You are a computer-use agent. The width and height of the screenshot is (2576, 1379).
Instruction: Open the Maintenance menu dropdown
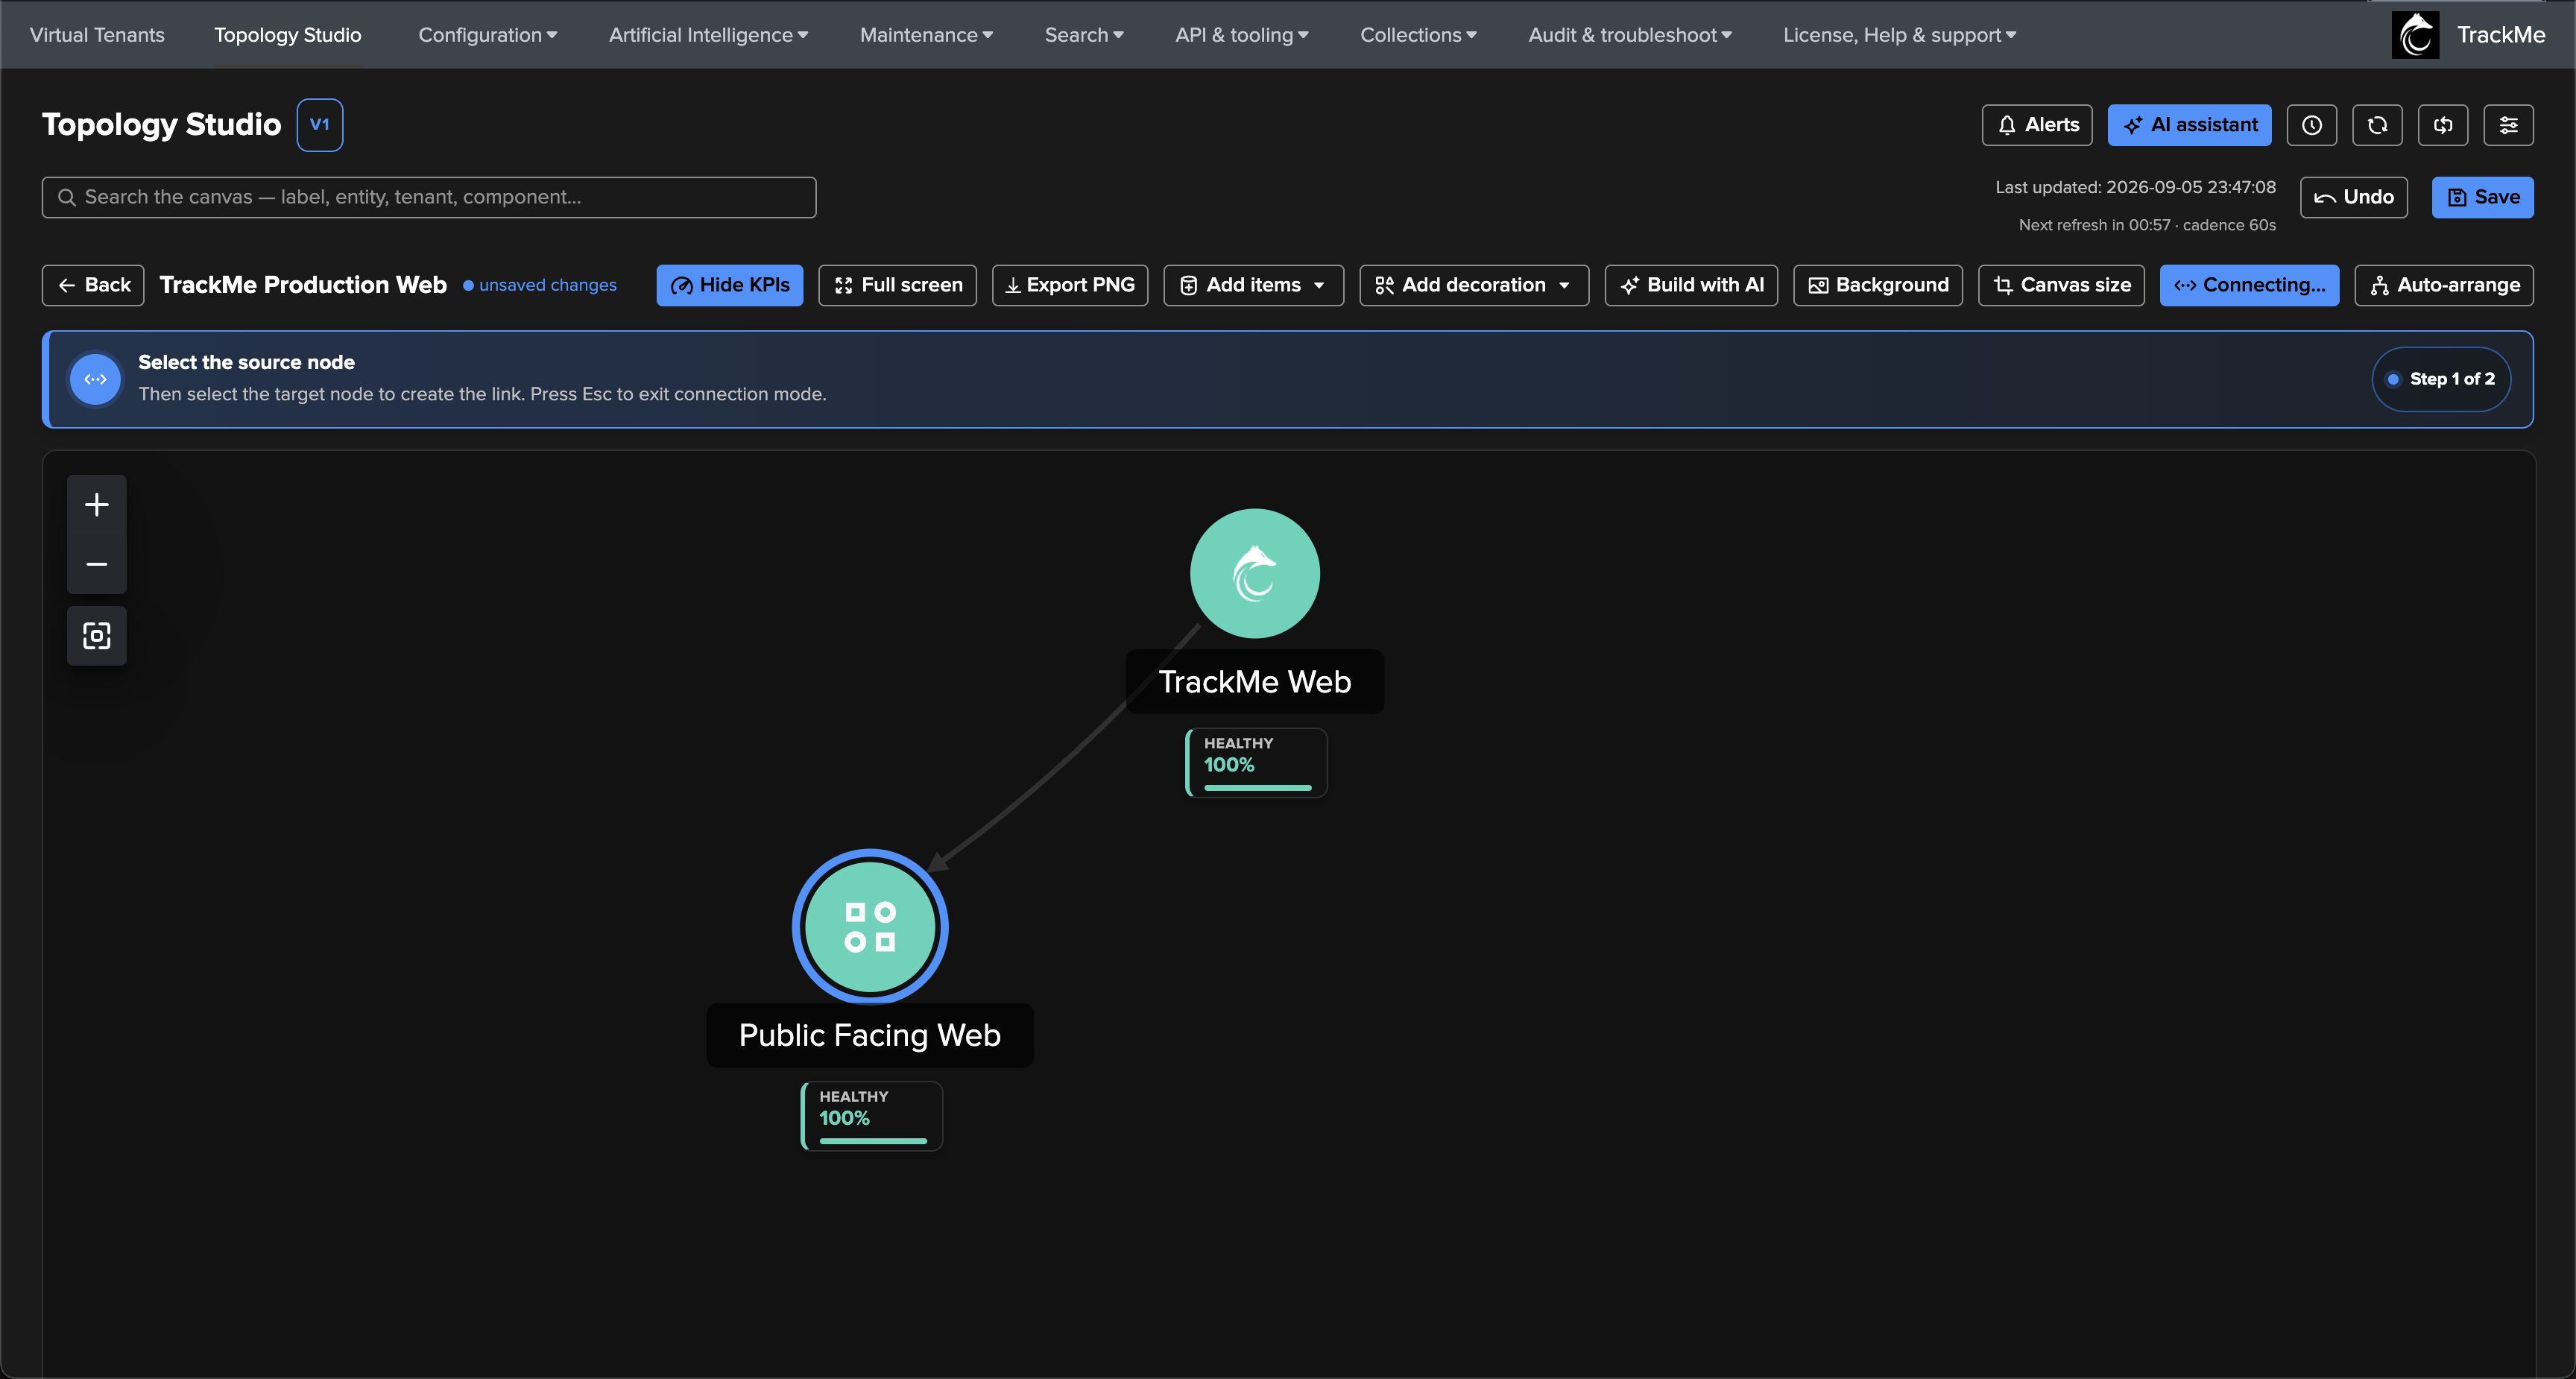tap(926, 35)
